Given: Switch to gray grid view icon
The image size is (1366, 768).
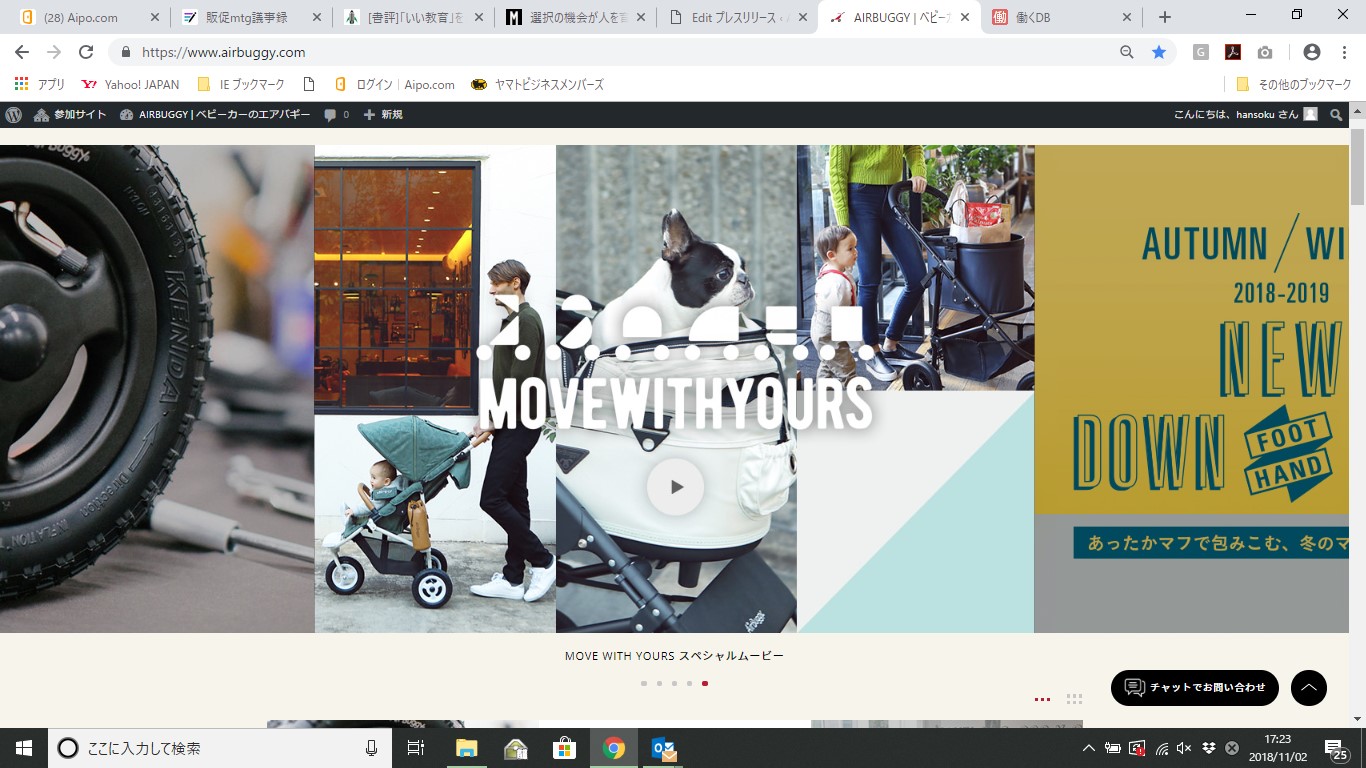Looking at the screenshot, I should (x=1074, y=700).
